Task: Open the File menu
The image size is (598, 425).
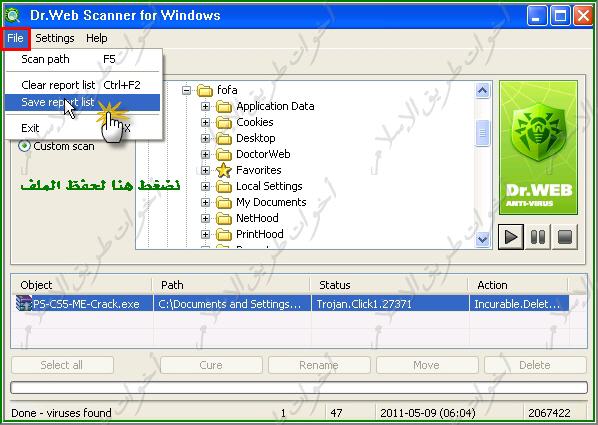Action: pyautogui.click(x=15, y=38)
